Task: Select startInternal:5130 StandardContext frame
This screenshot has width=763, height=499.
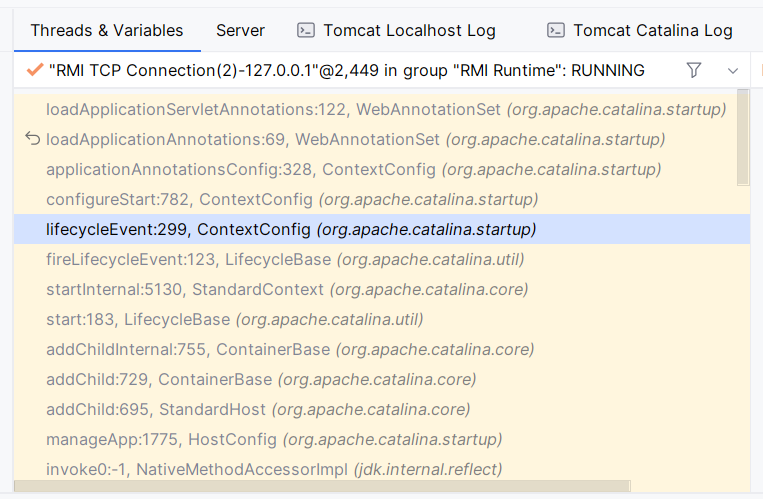Action: [x=287, y=289]
